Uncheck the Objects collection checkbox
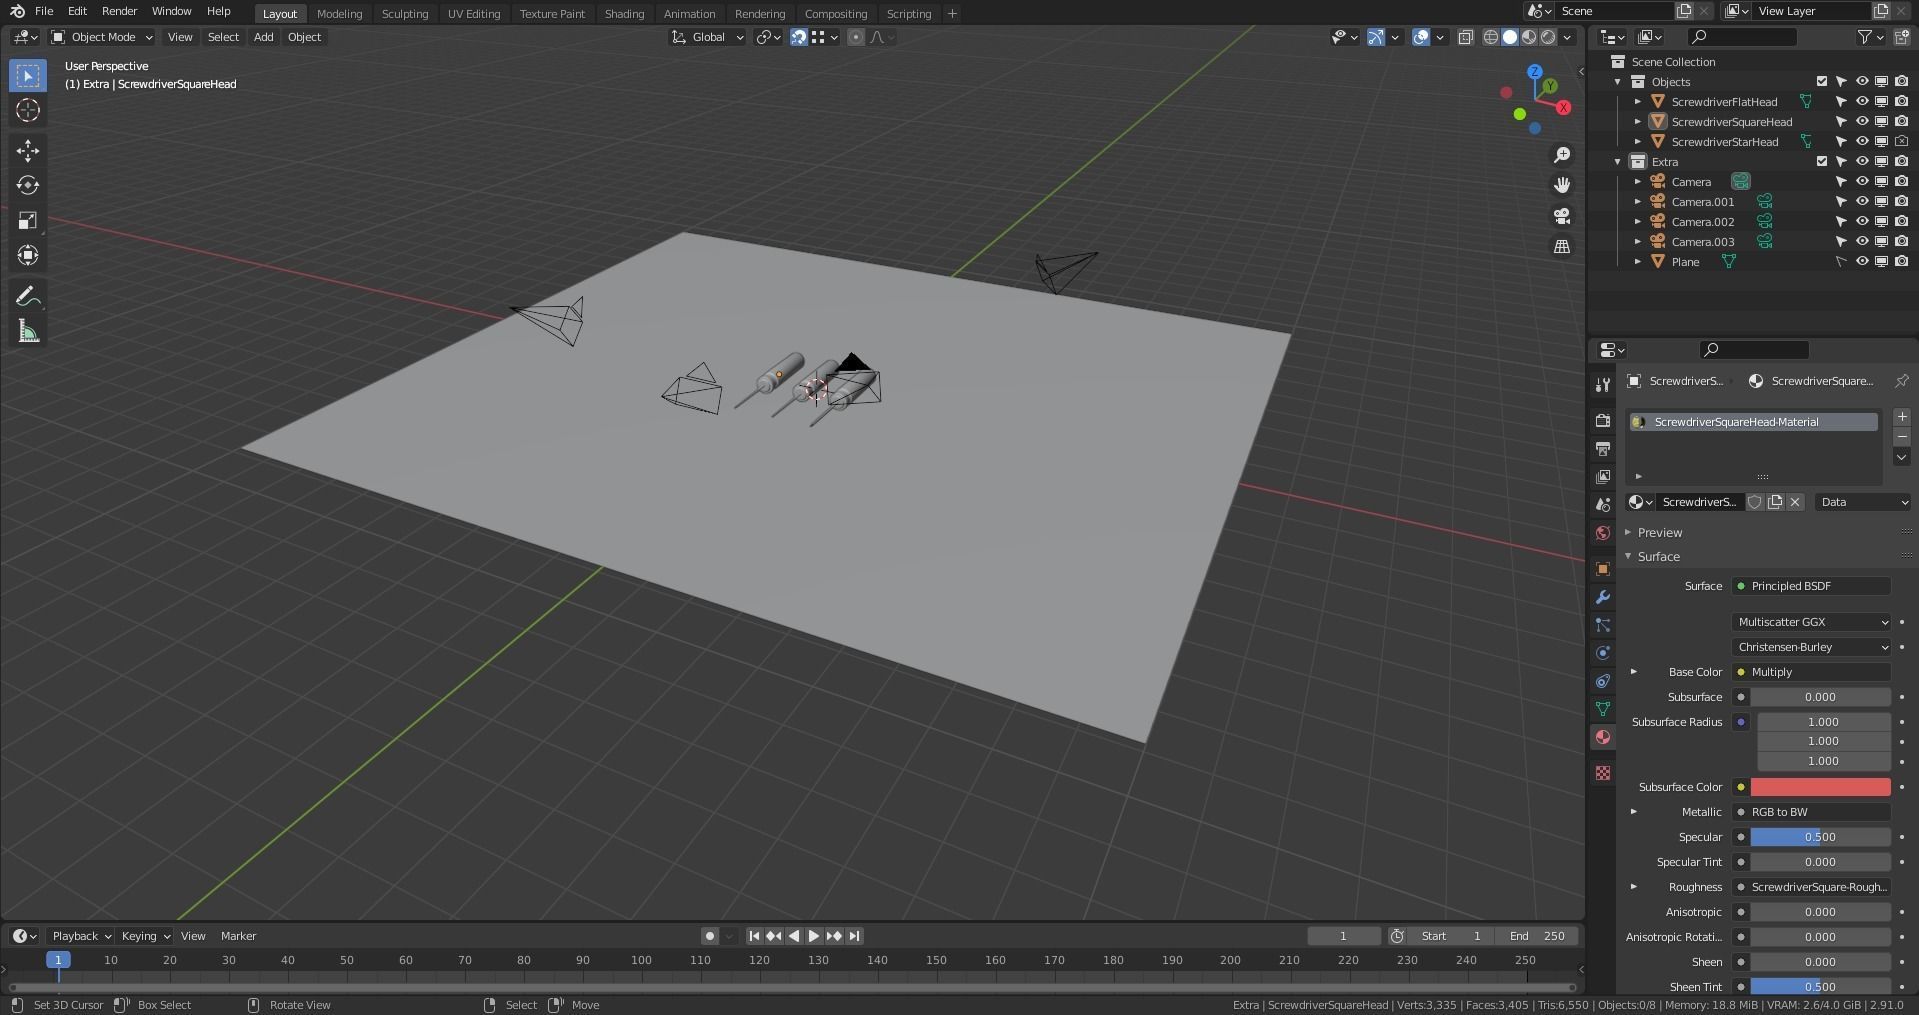This screenshot has height=1015, width=1919. click(1821, 82)
